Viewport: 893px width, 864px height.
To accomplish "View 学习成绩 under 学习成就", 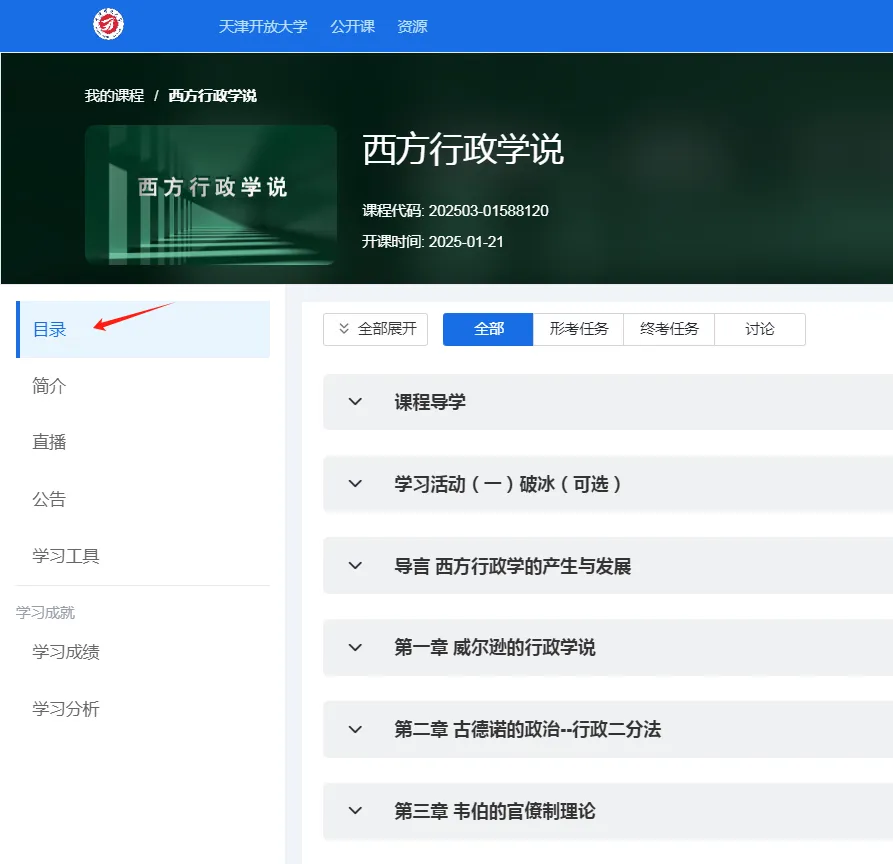I will (65, 651).
